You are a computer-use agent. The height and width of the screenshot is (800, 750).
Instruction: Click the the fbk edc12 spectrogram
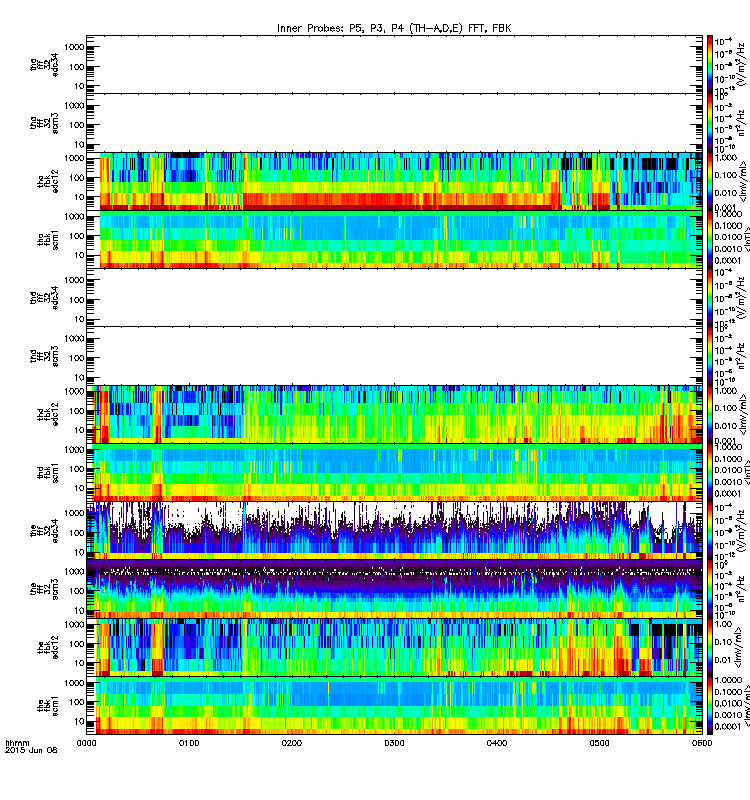[x=394, y=647]
